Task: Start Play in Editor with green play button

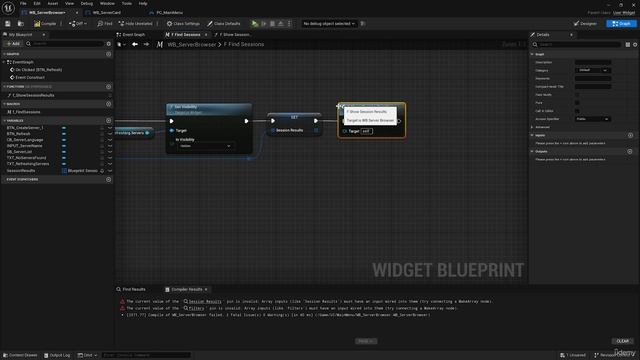Action: click(255, 24)
